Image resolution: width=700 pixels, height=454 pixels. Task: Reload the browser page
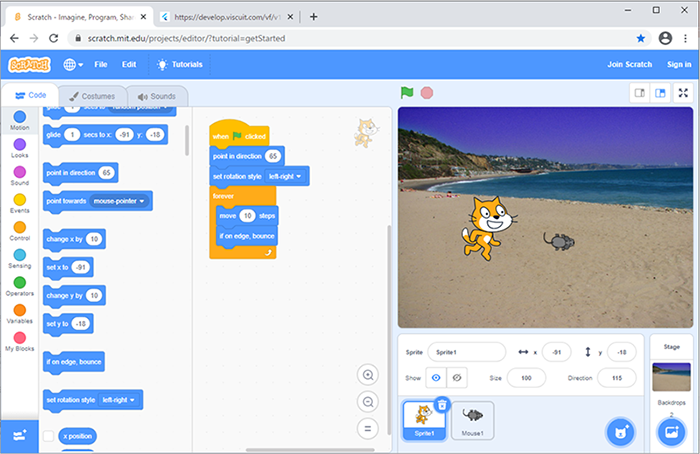[54, 38]
